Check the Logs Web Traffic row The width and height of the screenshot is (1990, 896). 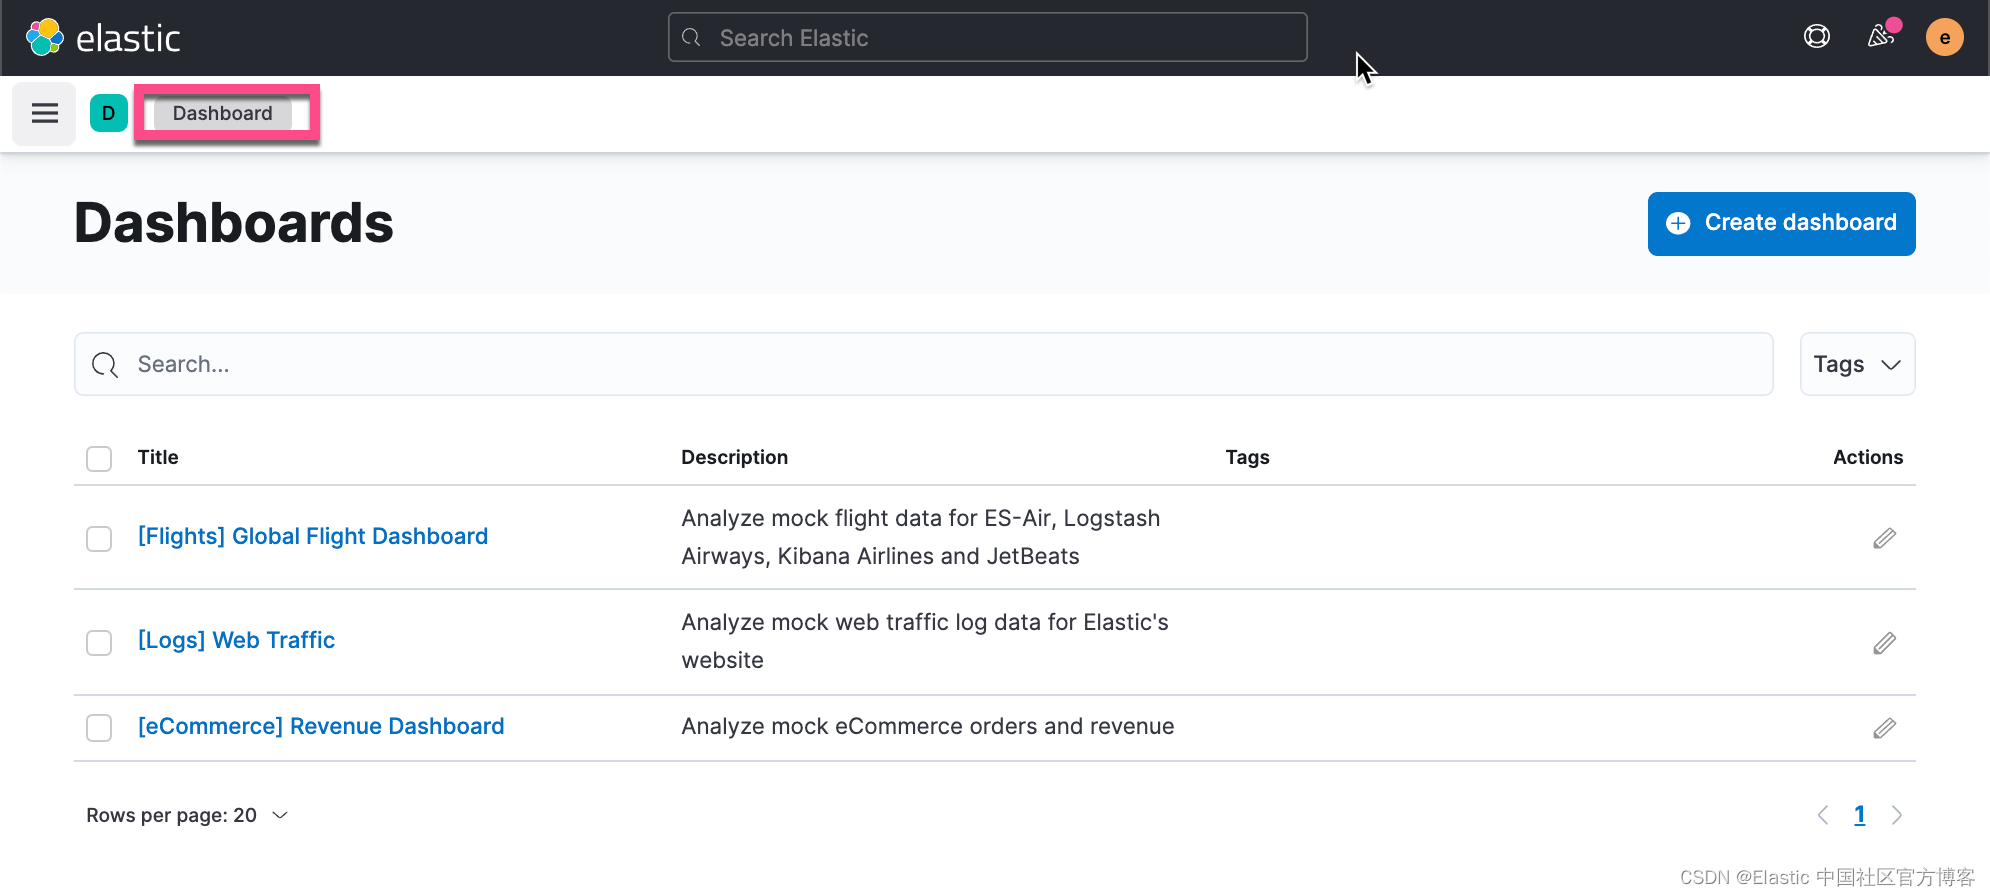click(99, 643)
